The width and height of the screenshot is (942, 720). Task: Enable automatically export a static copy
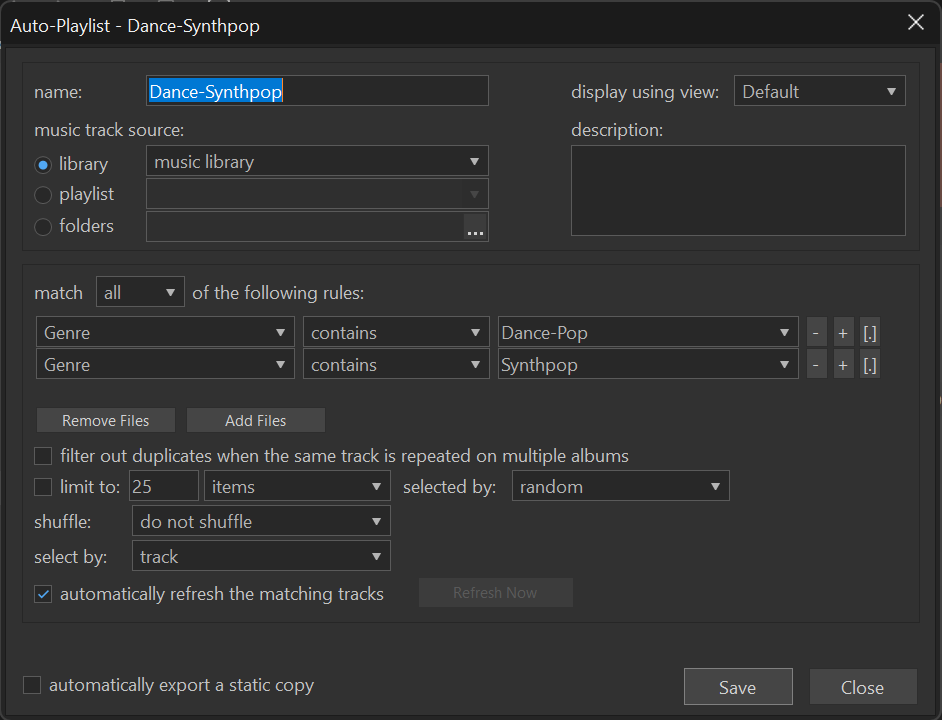coord(32,685)
